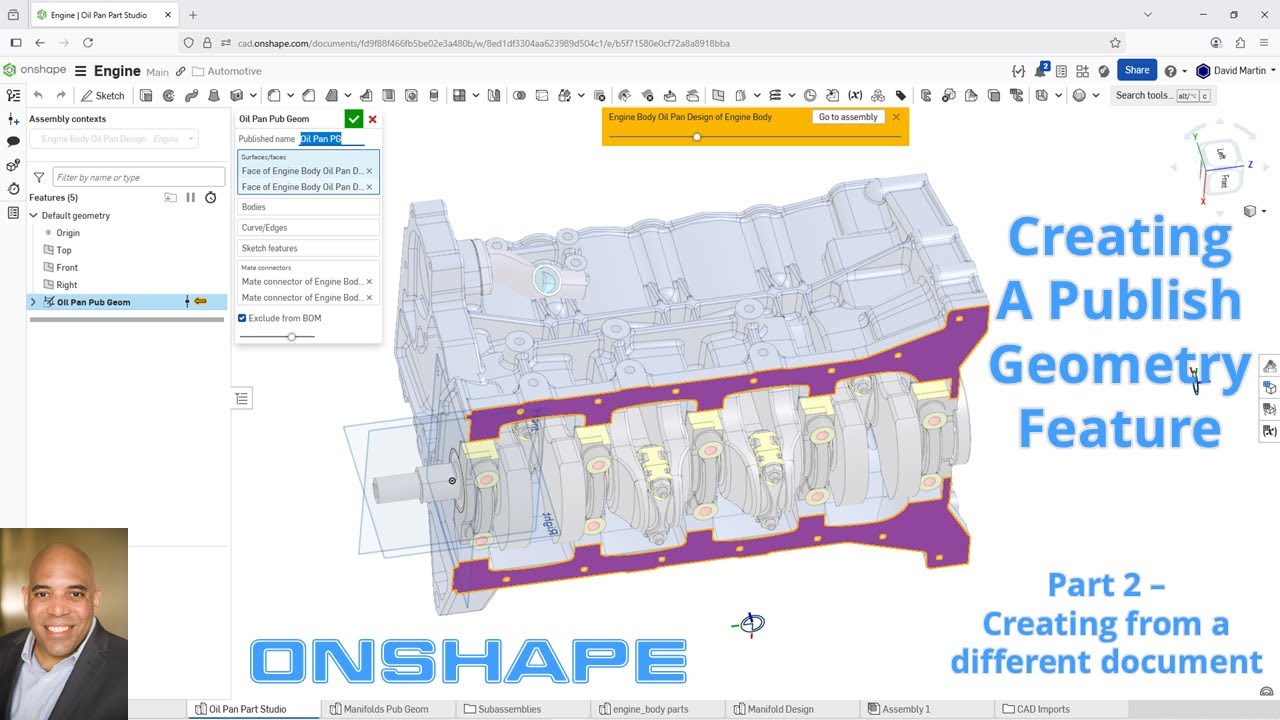Click the Redo arrow in toolbar
This screenshot has width=1280, height=720.
pos(61,96)
